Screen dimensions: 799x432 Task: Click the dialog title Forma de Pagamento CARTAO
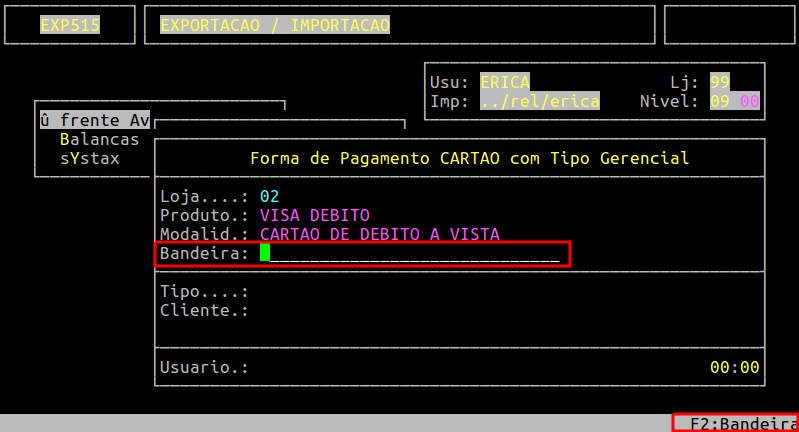click(x=469, y=158)
